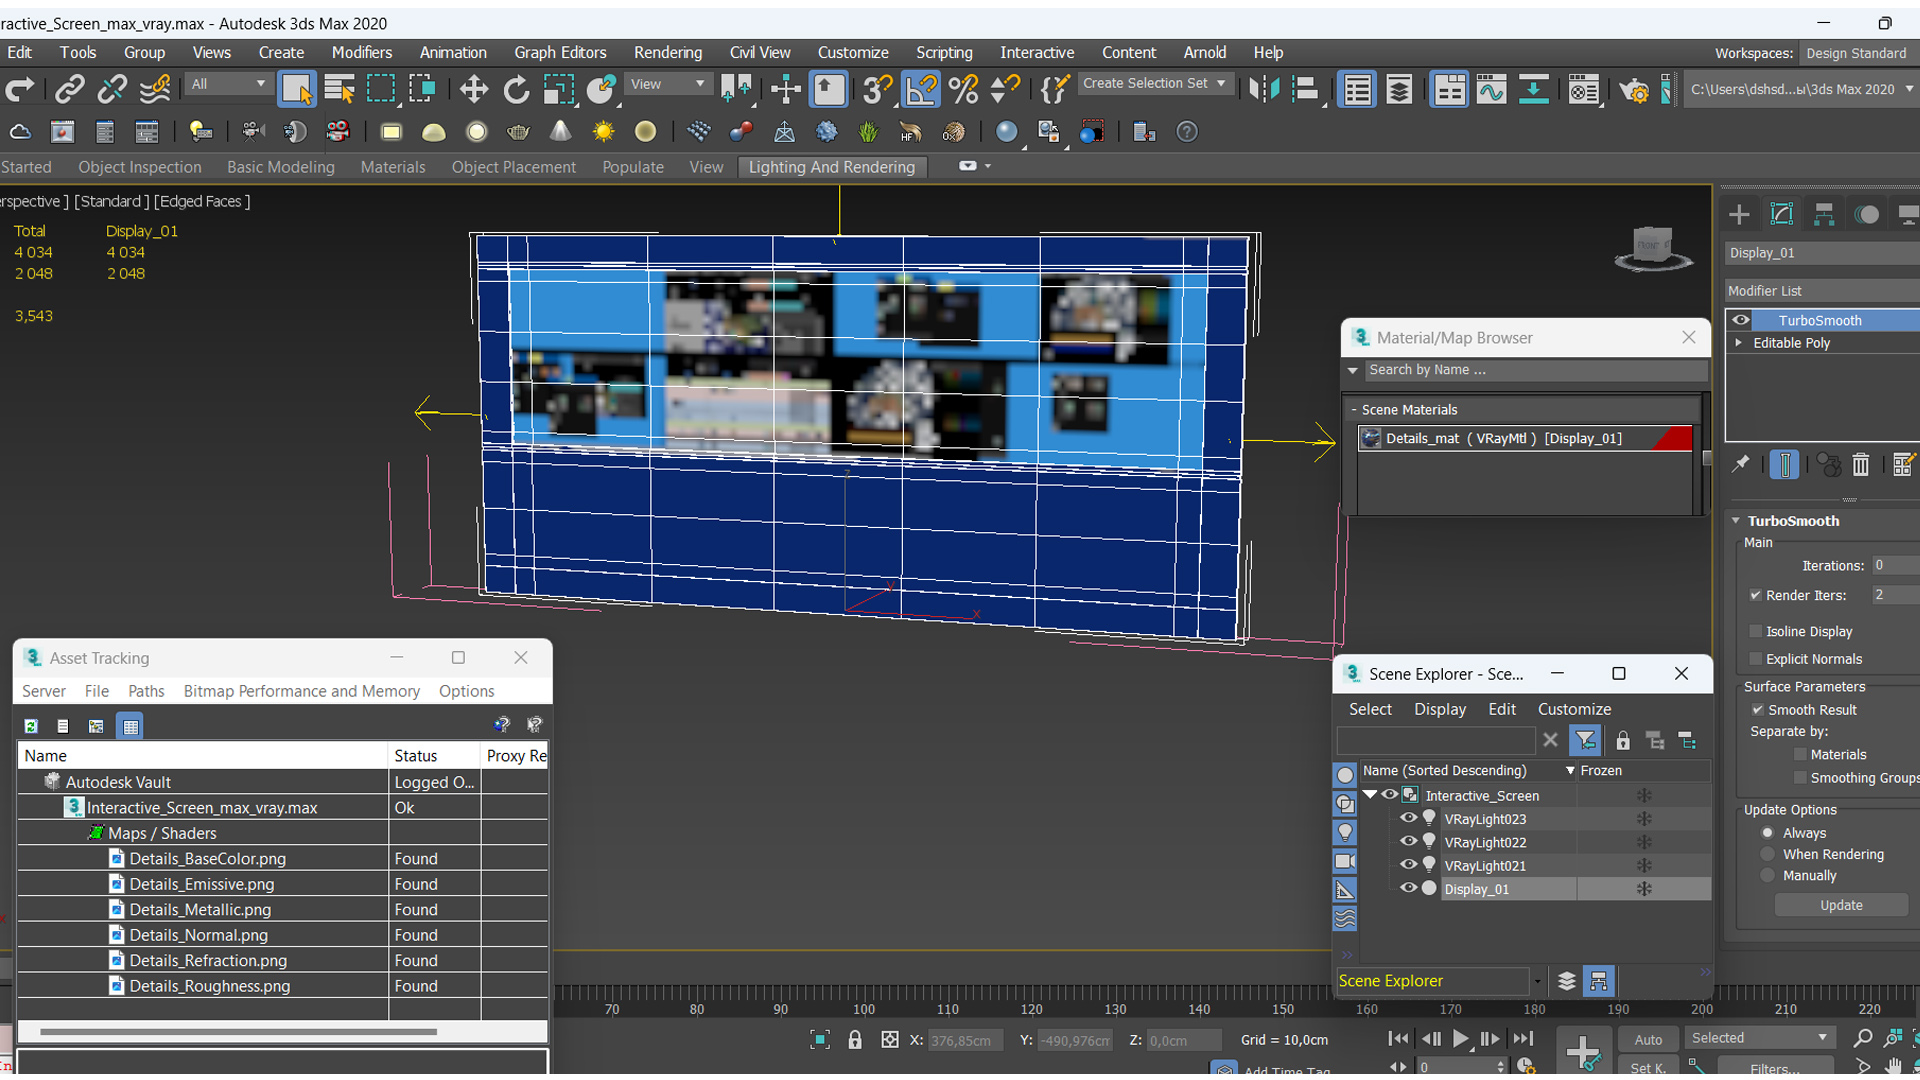Click the Sun positioner light icon
Image resolution: width=1920 pixels, height=1080 pixels.
coord(603,132)
